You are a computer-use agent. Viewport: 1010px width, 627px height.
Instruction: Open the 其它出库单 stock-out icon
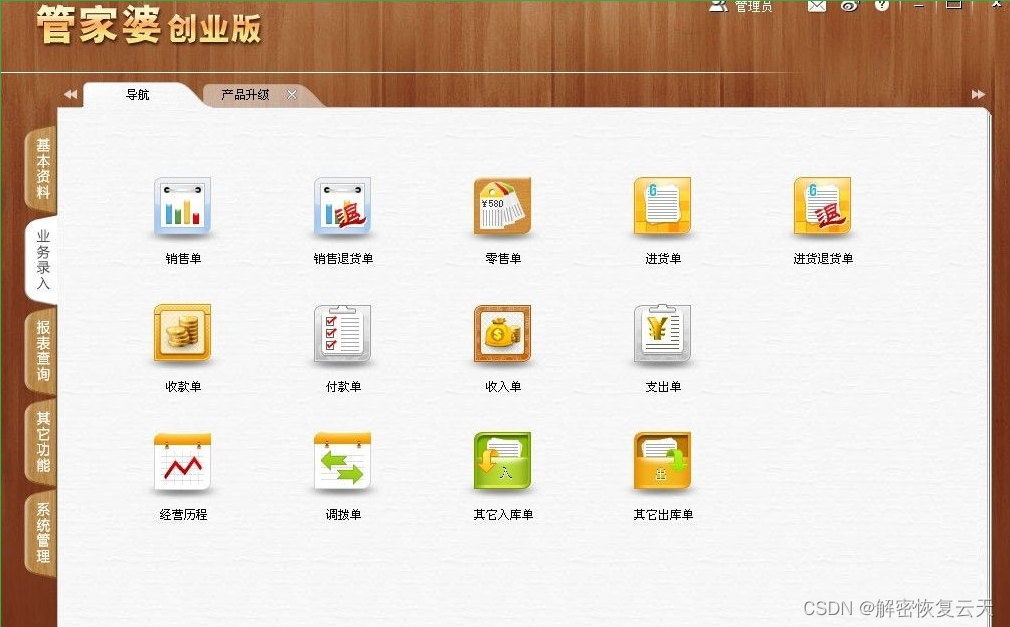[x=662, y=461]
